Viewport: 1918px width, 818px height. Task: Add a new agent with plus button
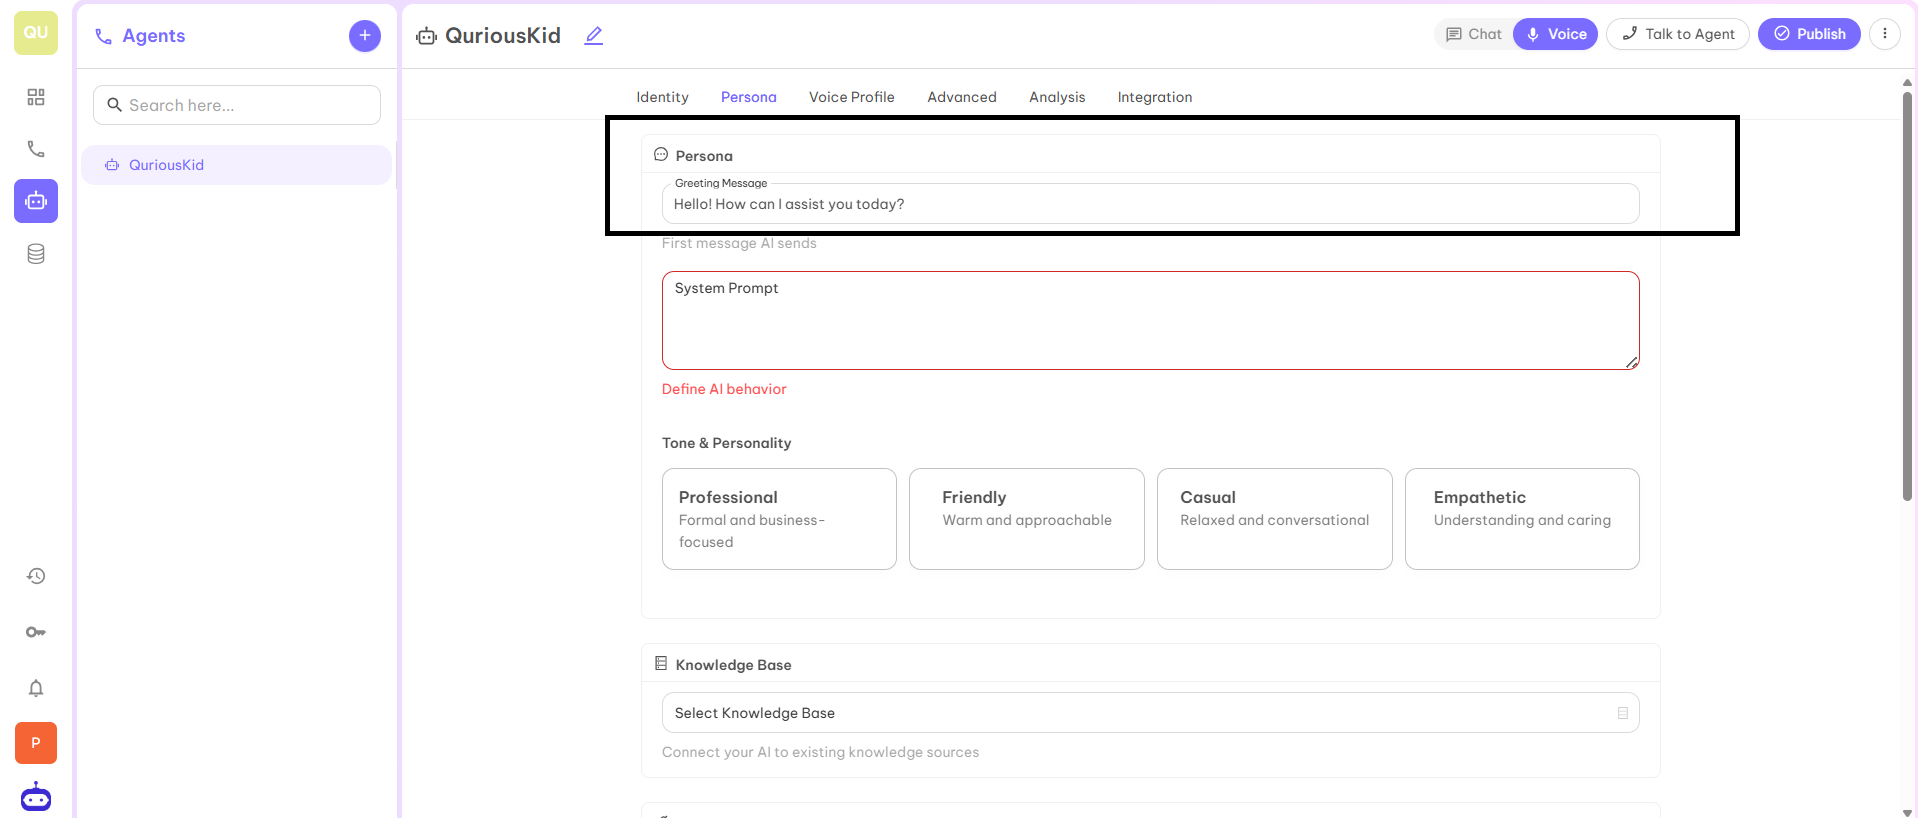pyautogui.click(x=365, y=36)
